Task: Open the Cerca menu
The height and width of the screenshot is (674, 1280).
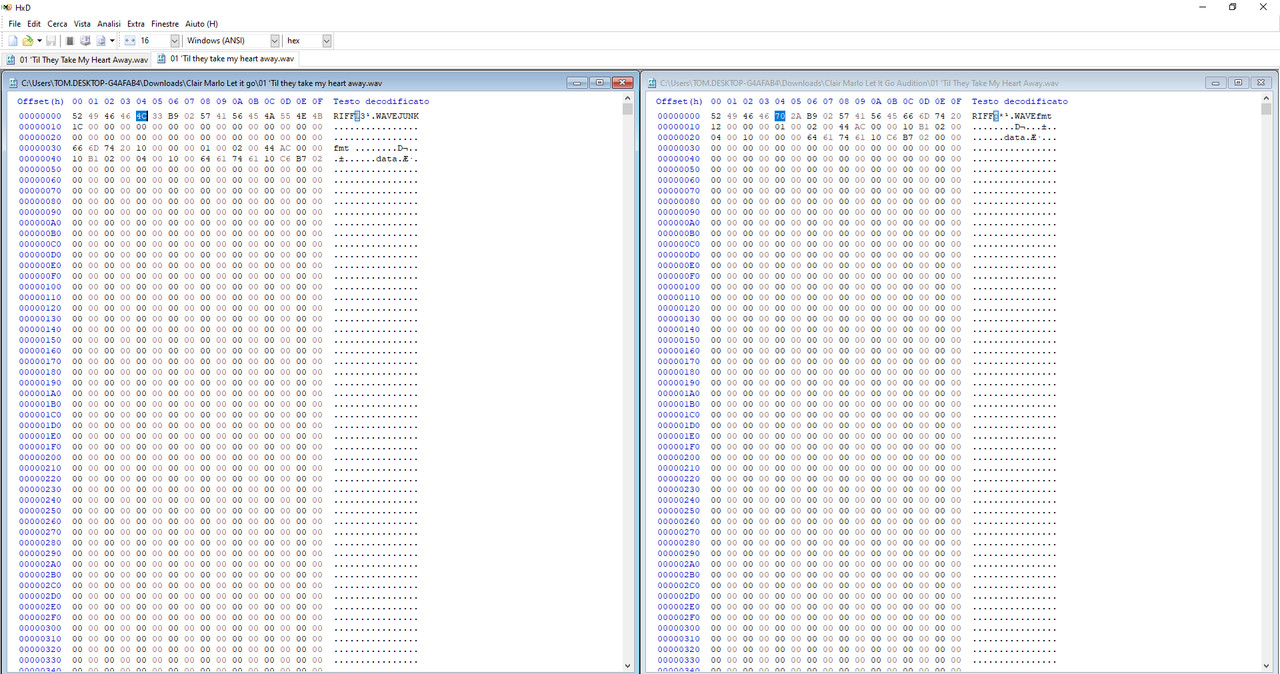Action: click(57, 23)
